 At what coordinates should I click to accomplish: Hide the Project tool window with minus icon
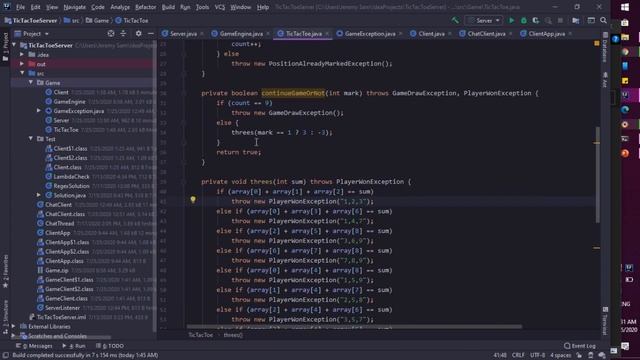151,33
